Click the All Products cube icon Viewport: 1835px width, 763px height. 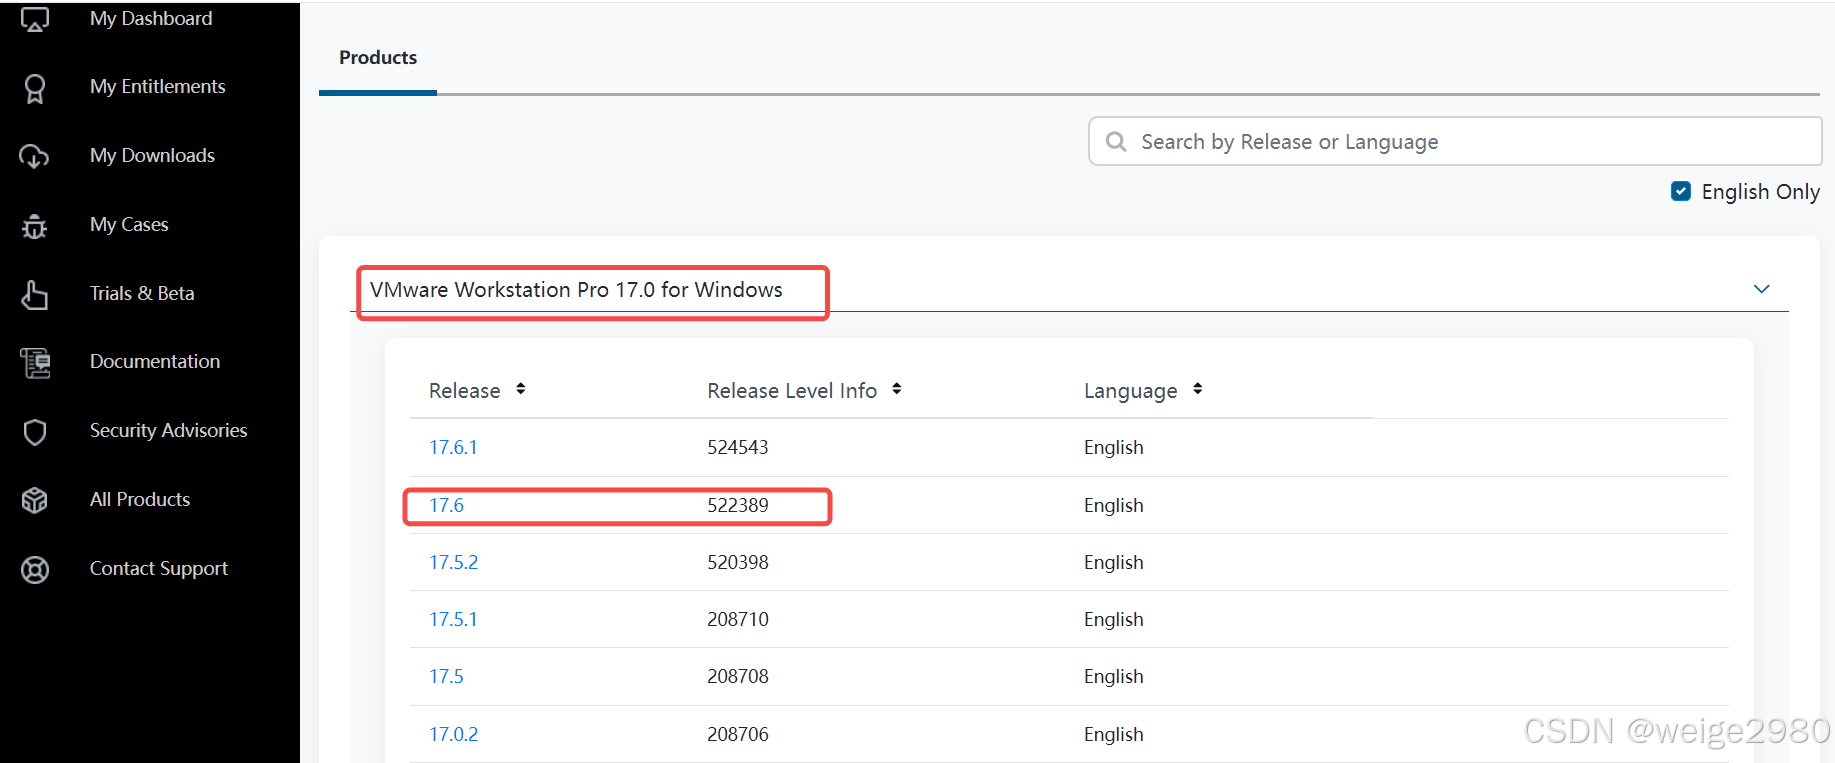pos(35,500)
